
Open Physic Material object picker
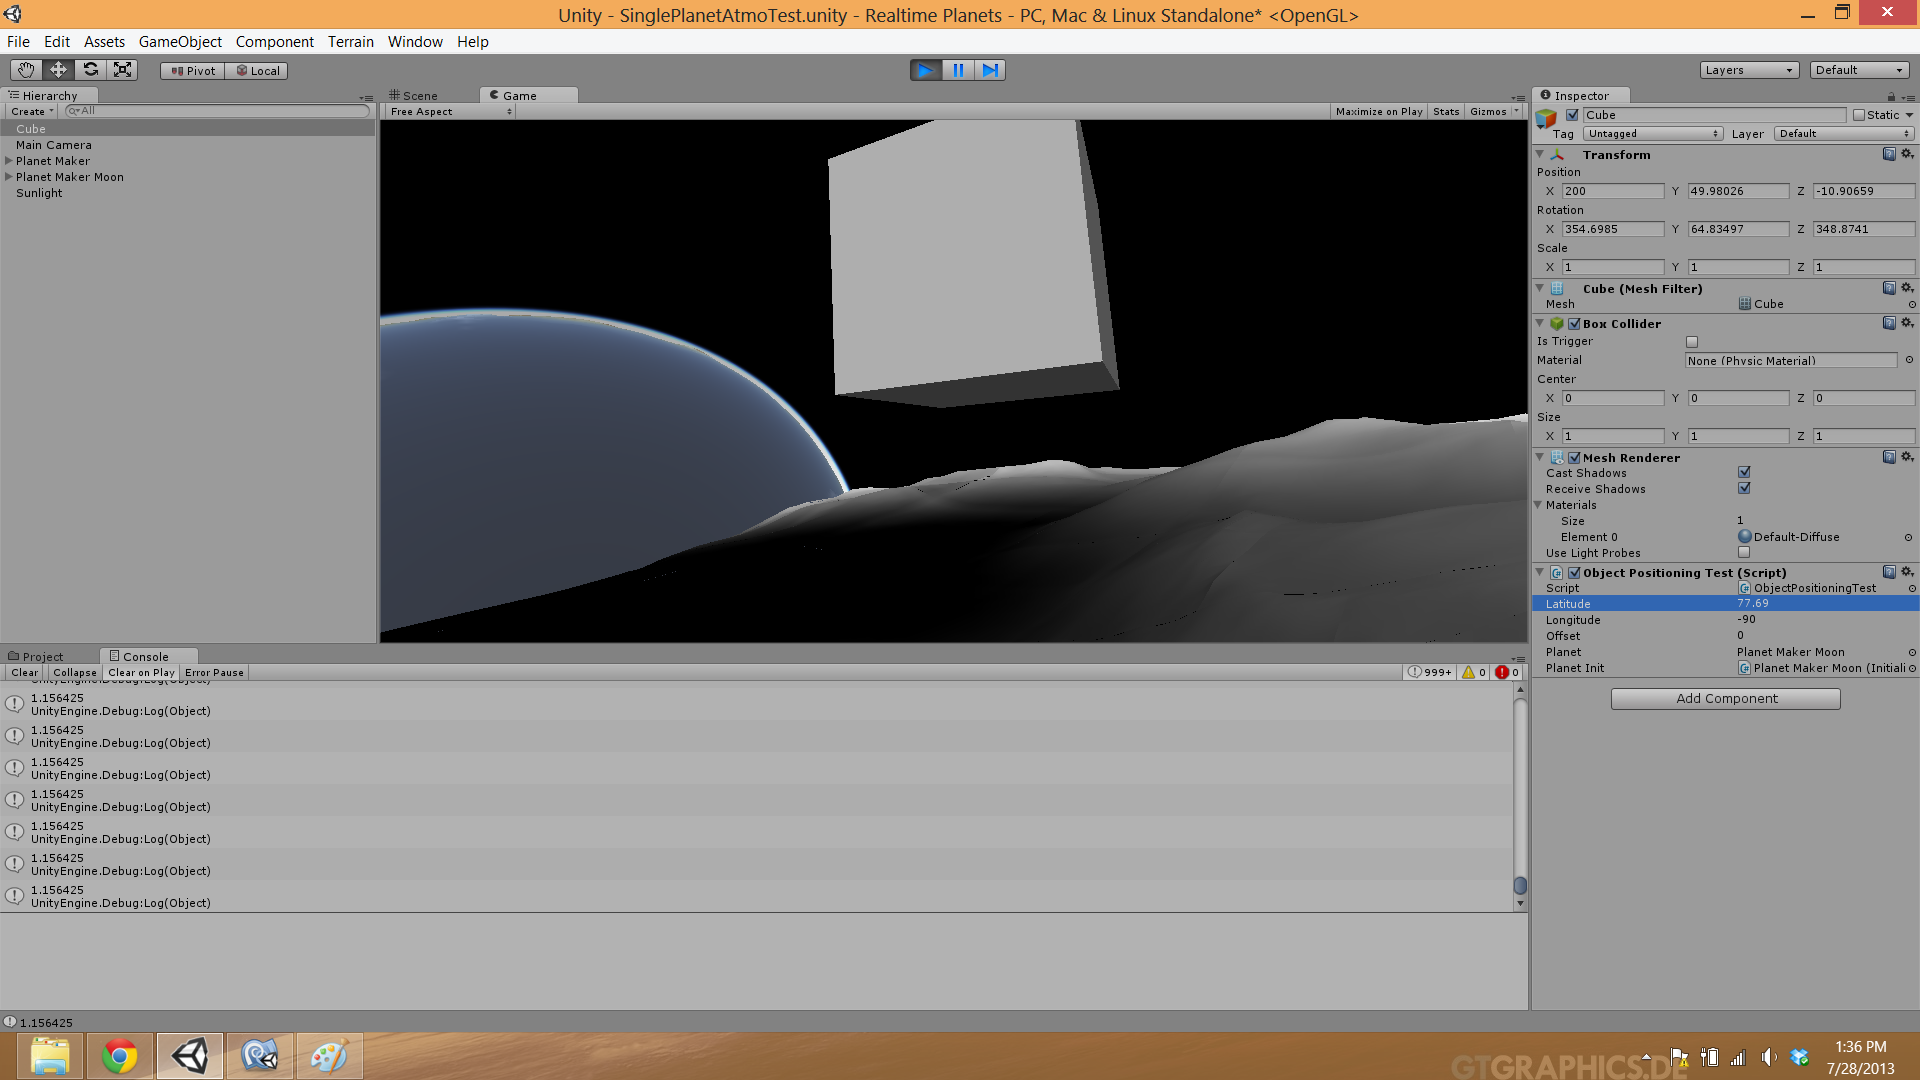tap(1909, 360)
